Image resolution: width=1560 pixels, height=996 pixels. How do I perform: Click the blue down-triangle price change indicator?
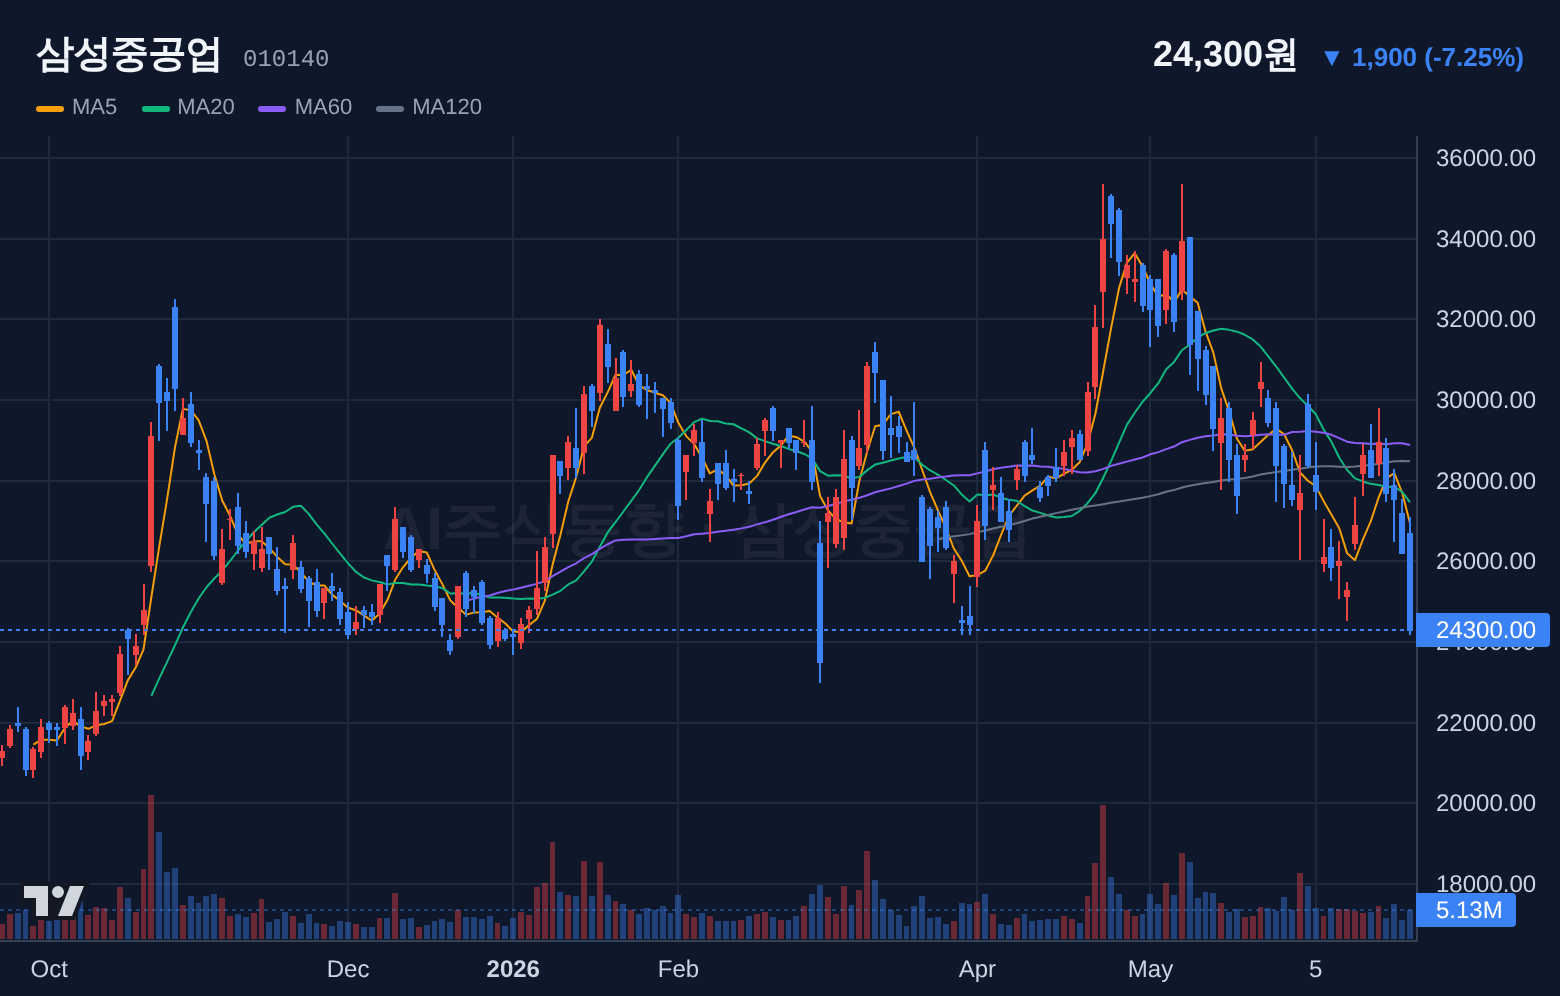click(x=1331, y=58)
